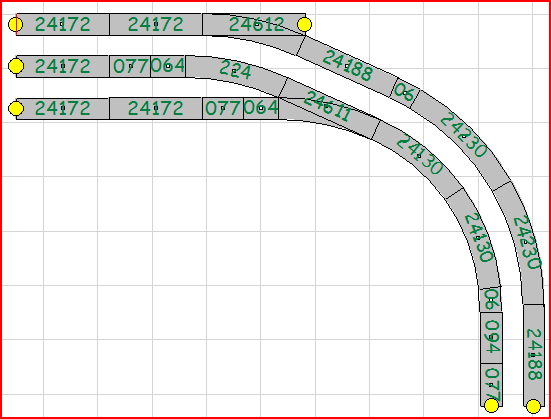Select yellow endpoint of the third-row track
The width and height of the screenshot is (551, 419).
(x=16, y=108)
